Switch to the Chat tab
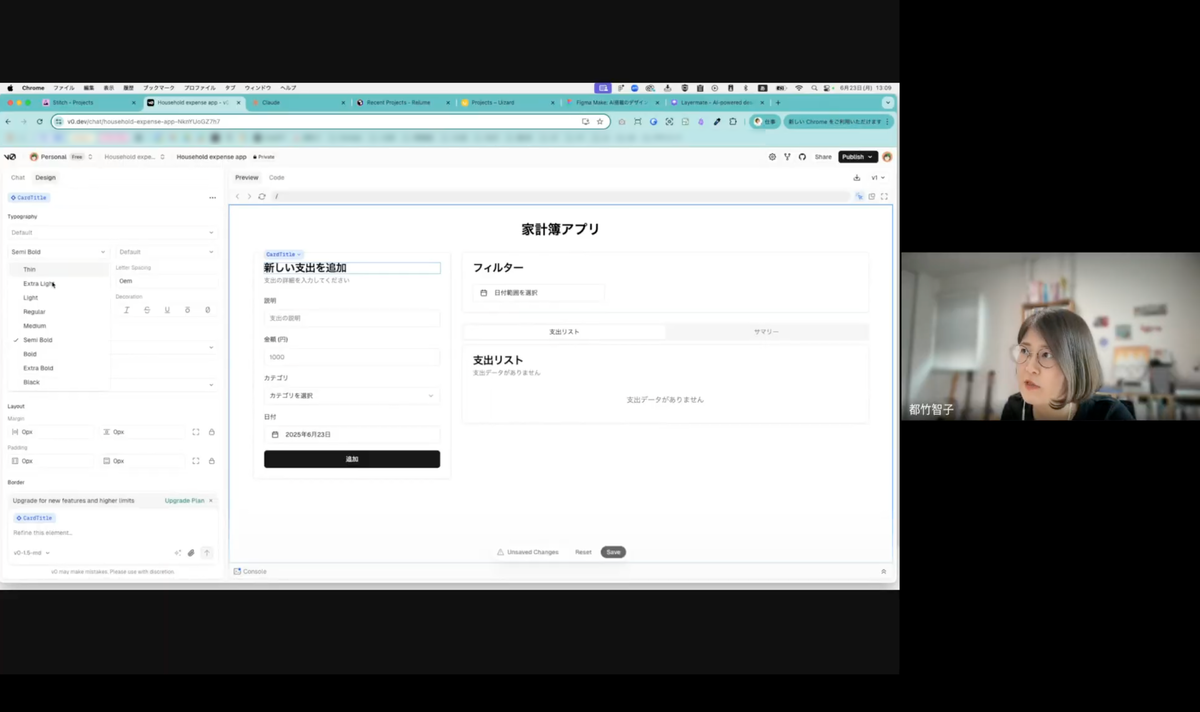1200x712 pixels. tap(18, 178)
